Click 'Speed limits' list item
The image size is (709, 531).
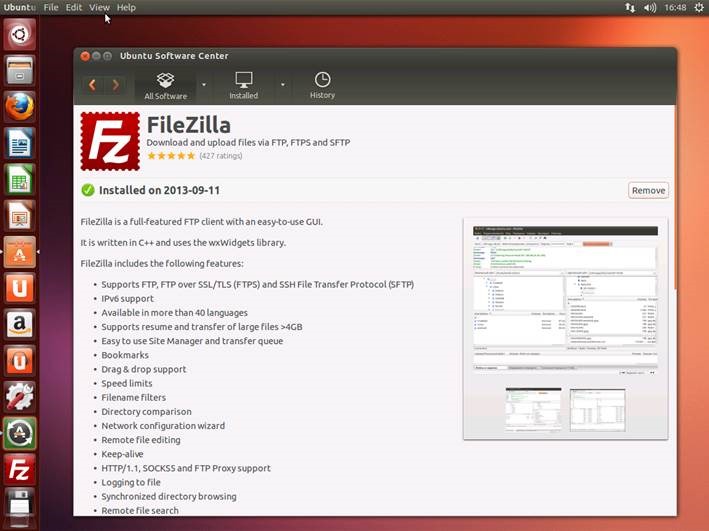pos(127,383)
